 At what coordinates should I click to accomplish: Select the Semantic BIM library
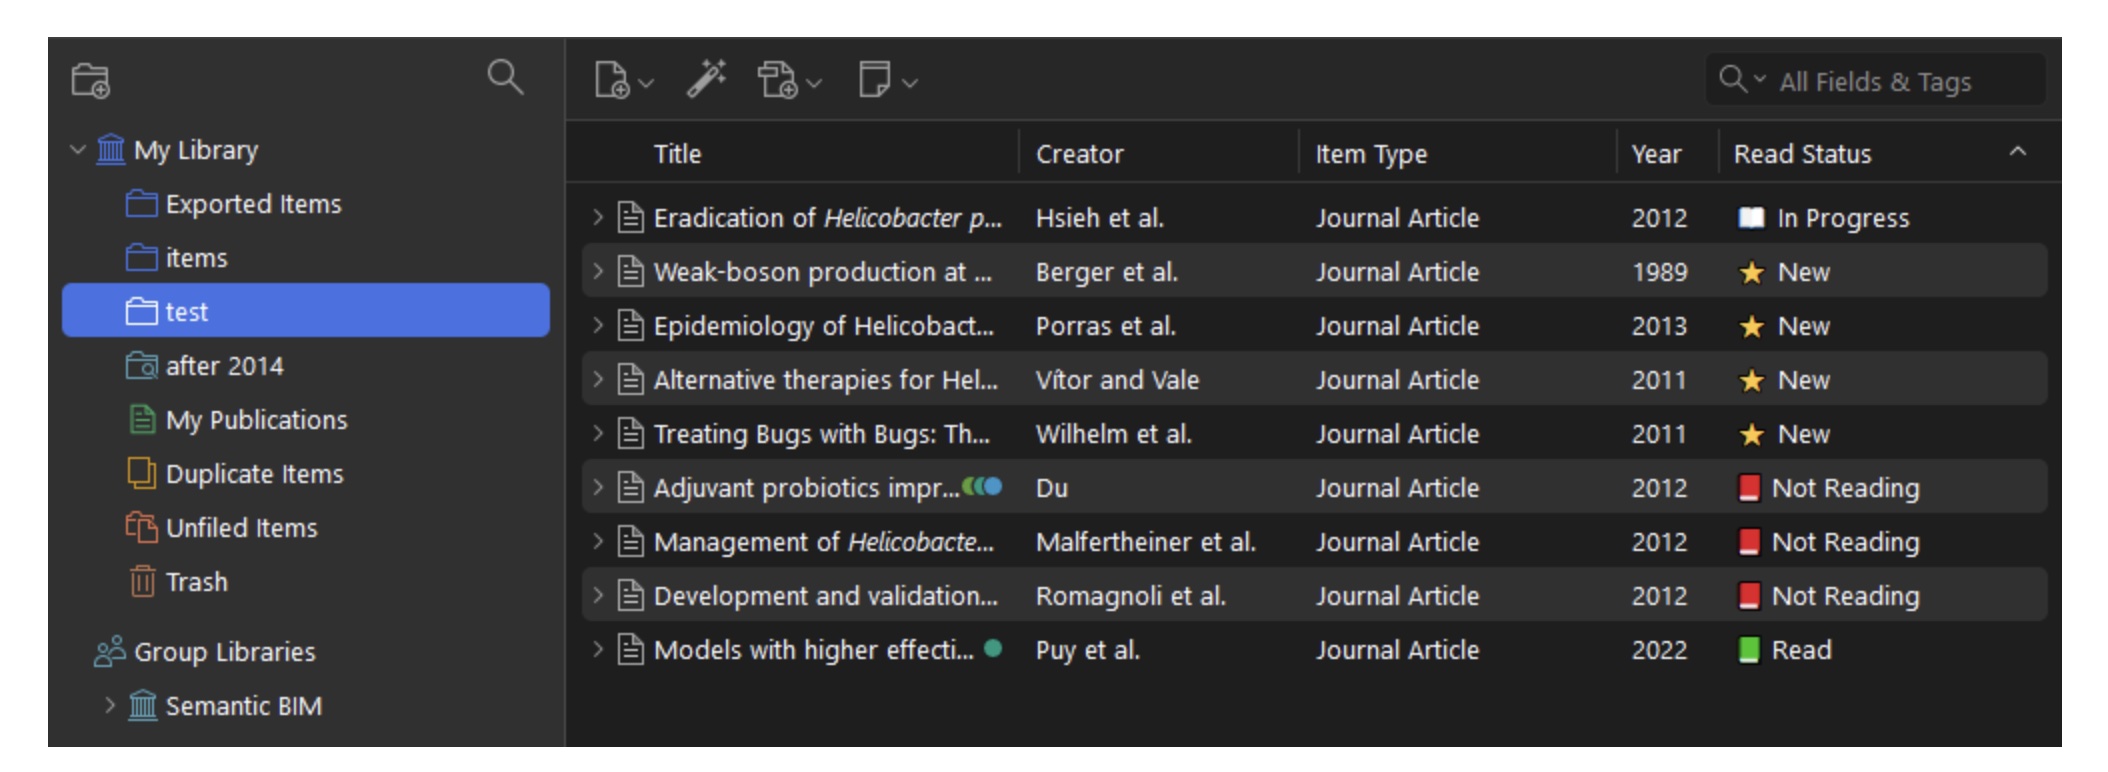click(243, 706)
